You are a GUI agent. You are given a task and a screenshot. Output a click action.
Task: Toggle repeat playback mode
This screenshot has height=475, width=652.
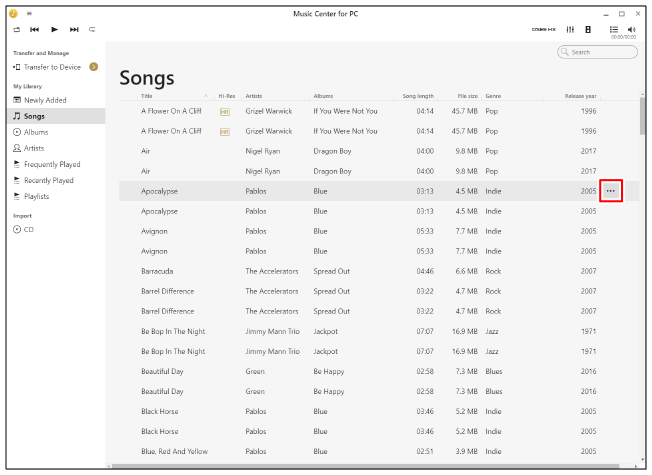click(92, 30)
